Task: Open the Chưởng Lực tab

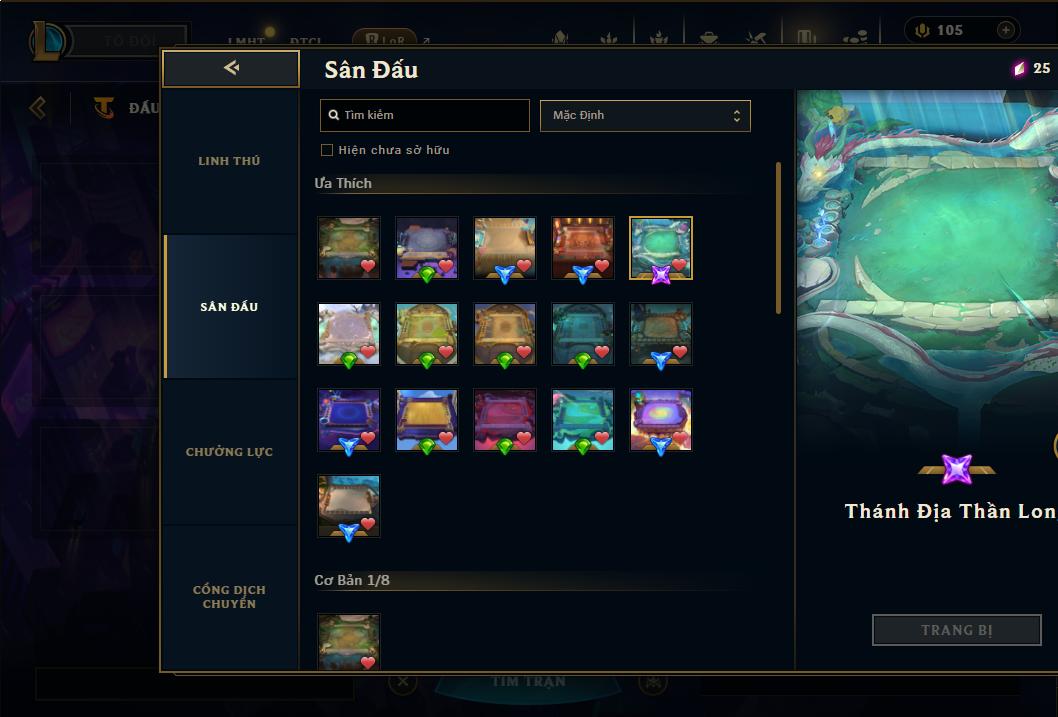Action: click(x=229, y=452)
